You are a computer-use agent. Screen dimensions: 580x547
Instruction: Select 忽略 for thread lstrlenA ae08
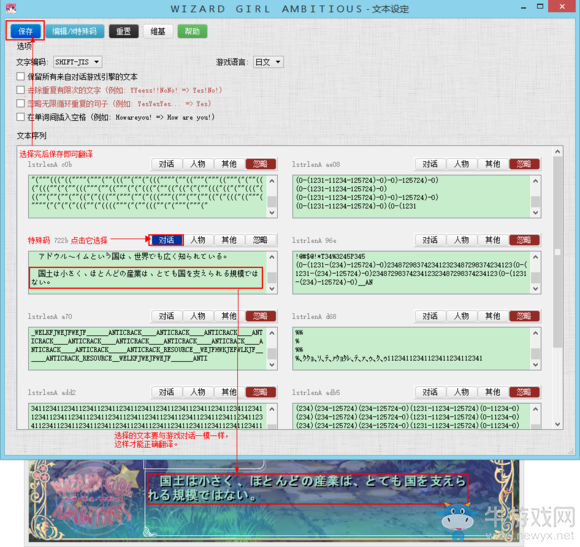524,164
